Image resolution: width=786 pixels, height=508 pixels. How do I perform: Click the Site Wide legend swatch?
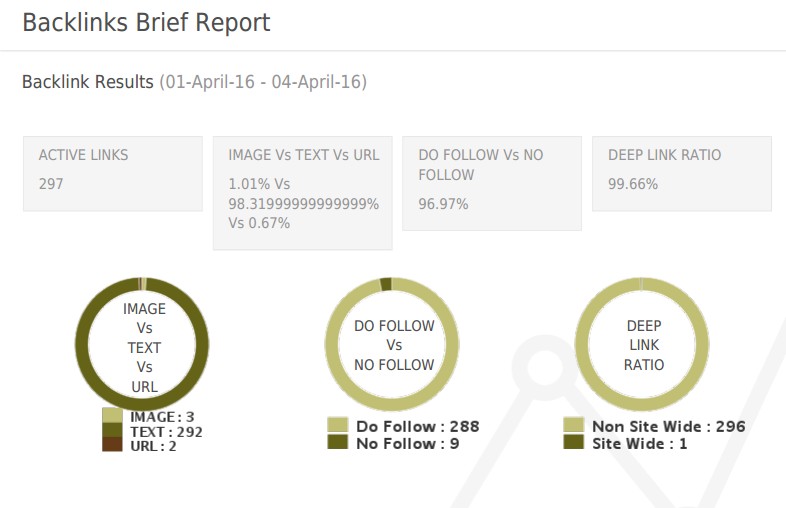click(573, 441)
